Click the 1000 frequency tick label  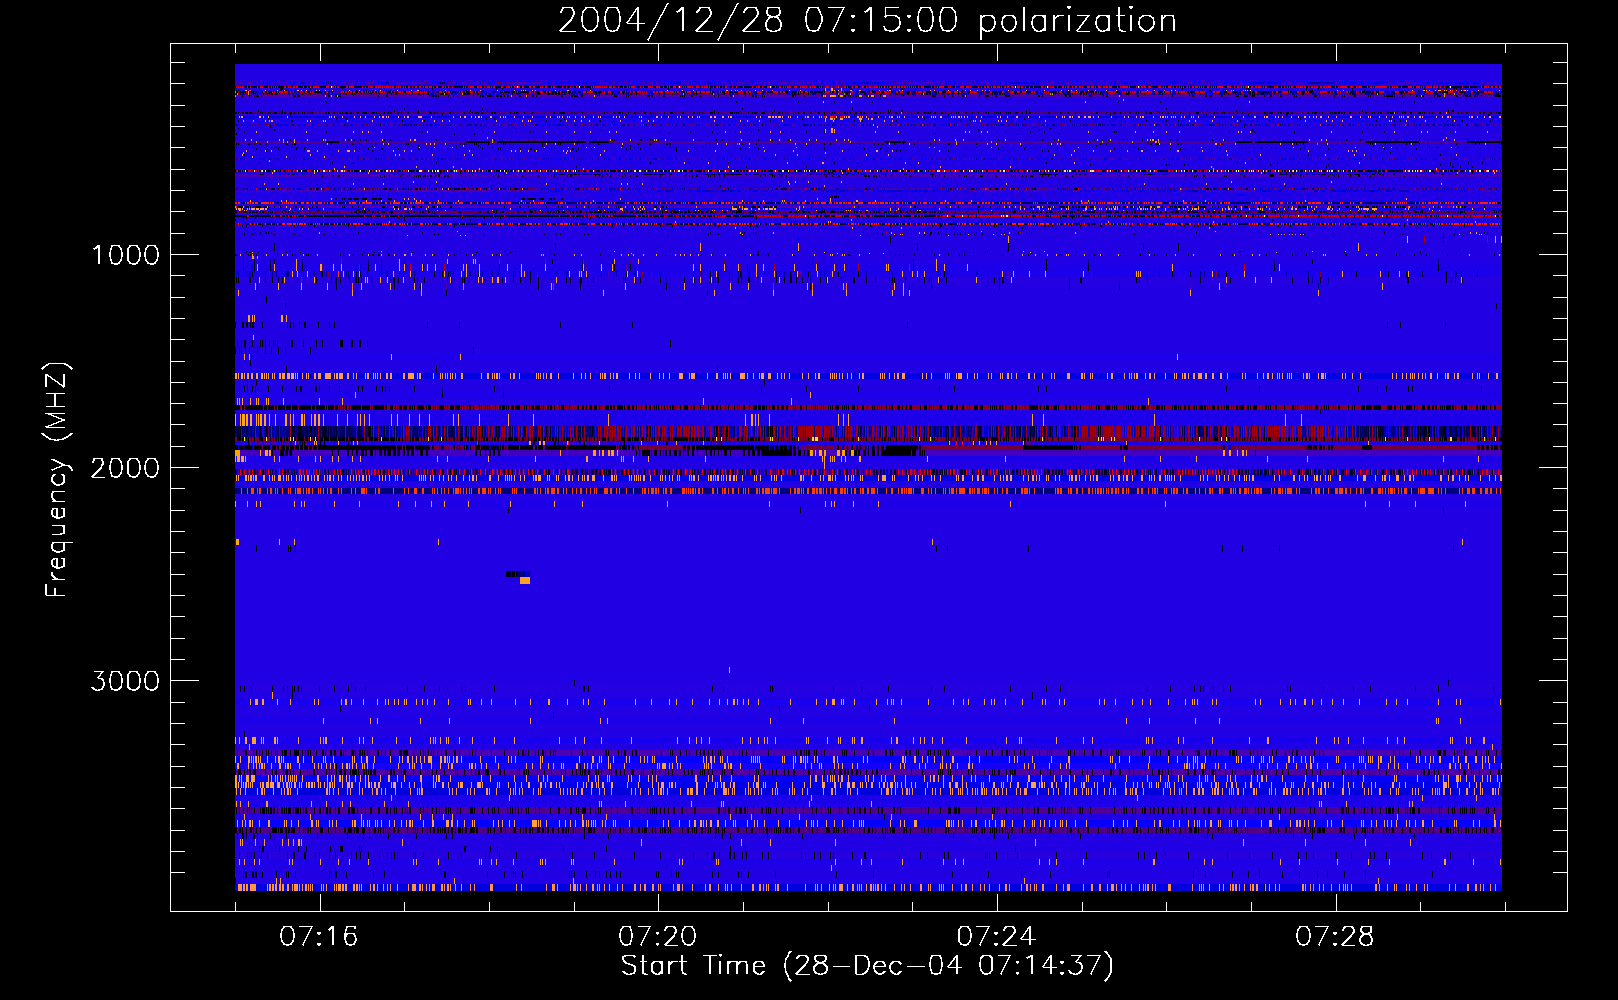125,255
